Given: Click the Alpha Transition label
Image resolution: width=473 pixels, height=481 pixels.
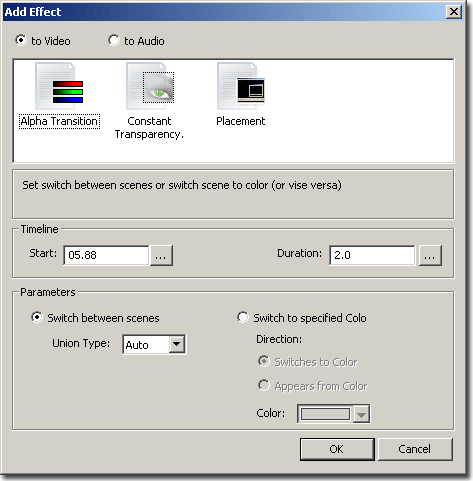Looking at the screenshot, I should (59, 121).
